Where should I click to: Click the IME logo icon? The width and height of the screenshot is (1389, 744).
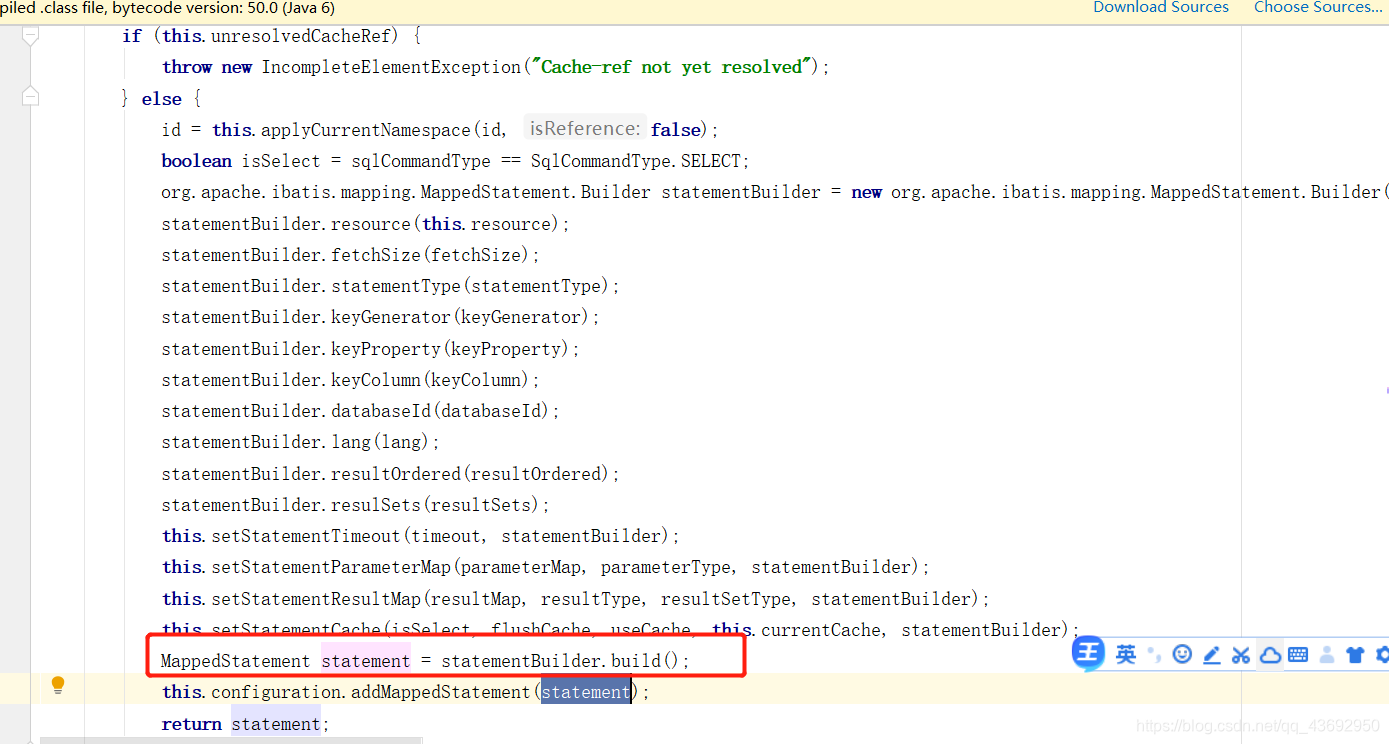1088,654
